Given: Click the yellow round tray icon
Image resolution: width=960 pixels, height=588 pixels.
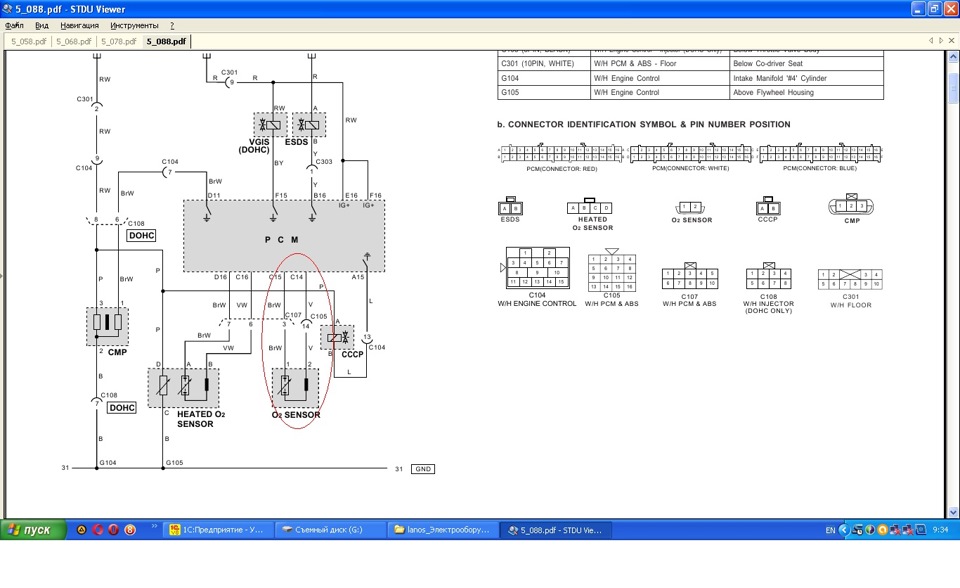Looking at the screenshot, I should pos(882,530).
